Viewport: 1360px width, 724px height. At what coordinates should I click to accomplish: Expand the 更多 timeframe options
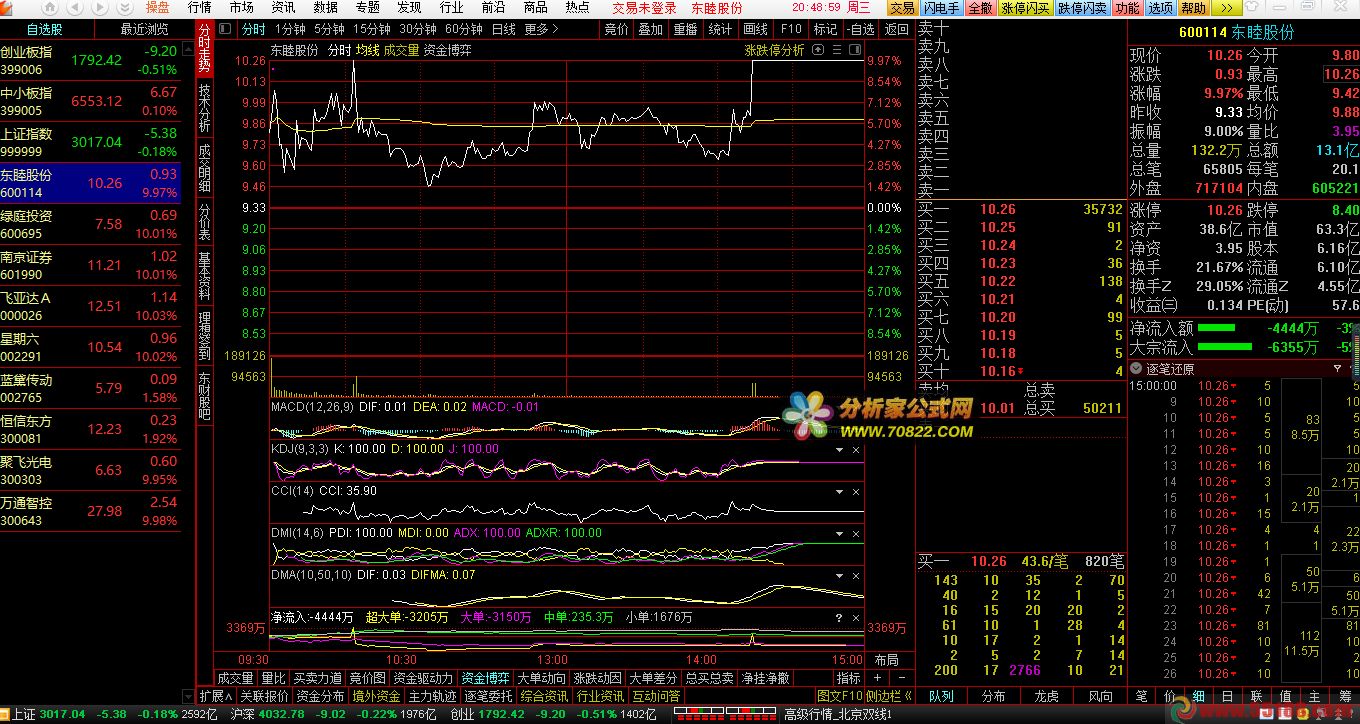[541, 30]
